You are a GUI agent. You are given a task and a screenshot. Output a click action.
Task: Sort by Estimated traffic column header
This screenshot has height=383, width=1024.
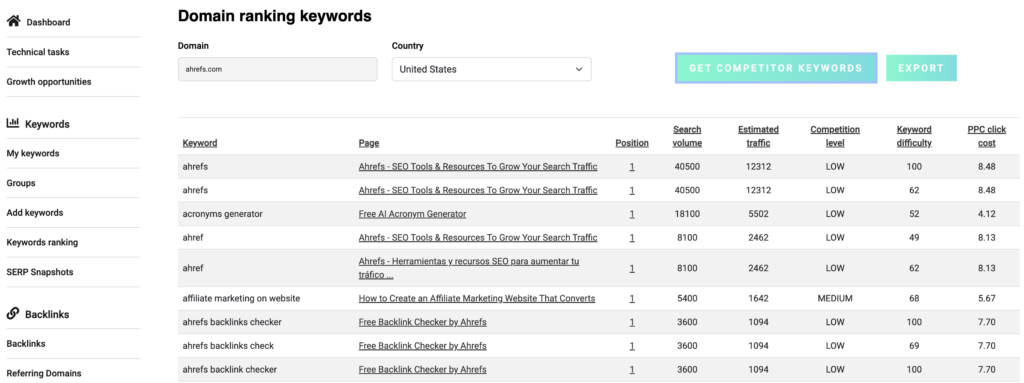click(x=758, y=136)
